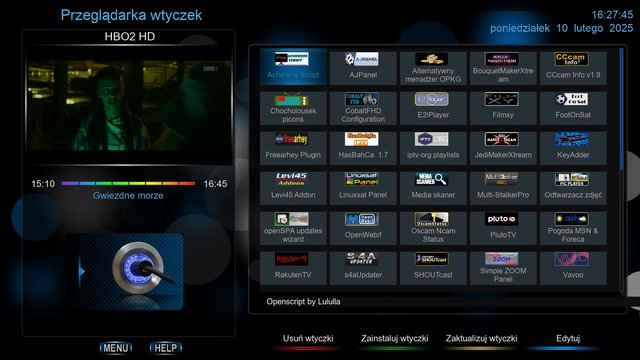Open Pogoda MSN & Foreca weather plugin
This screenshot has height=360, width=640.
pyautogui.click(x=573, y=227)
